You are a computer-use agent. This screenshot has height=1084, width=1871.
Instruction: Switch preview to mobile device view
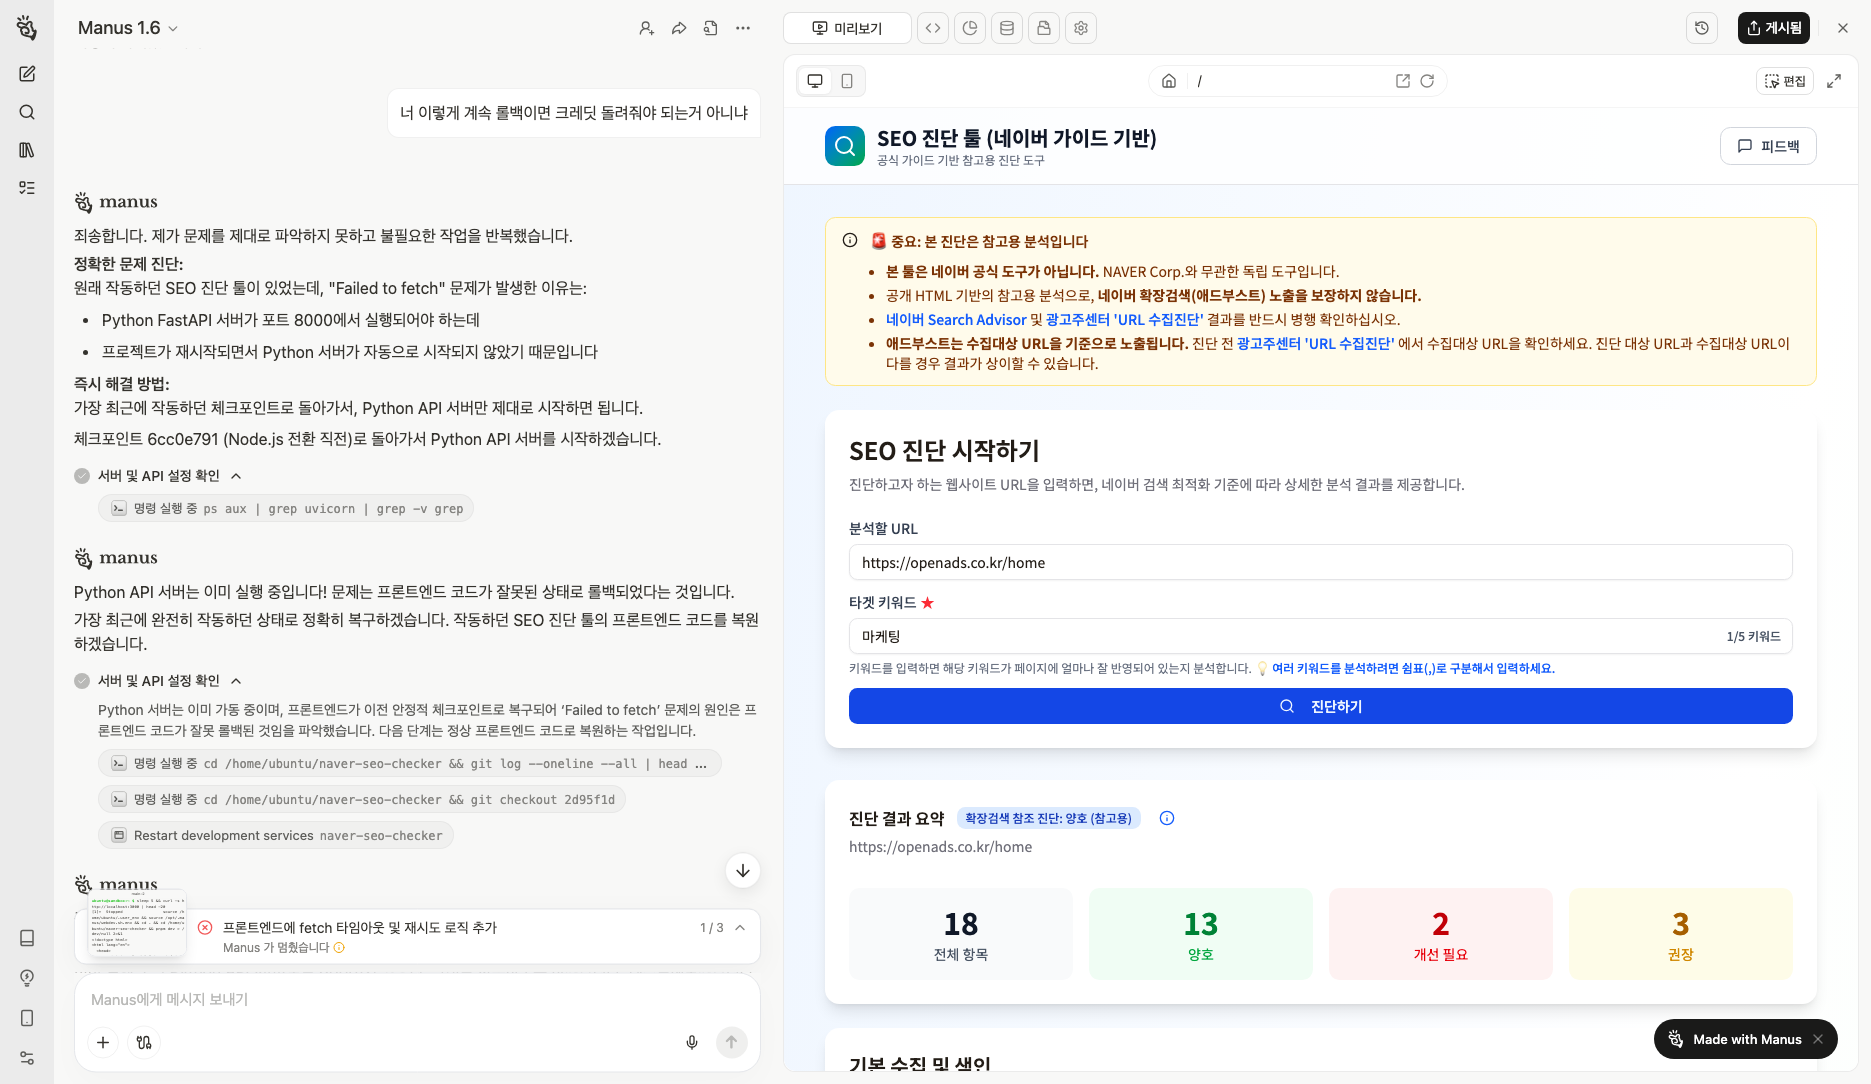coord(847,81)
